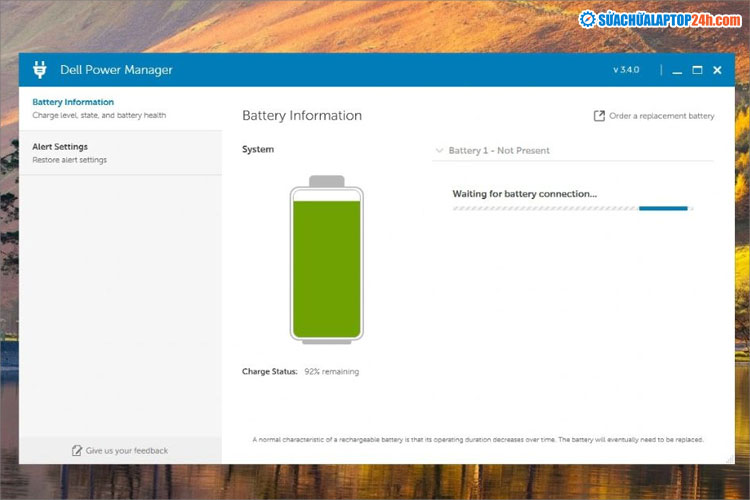This screenshot has height=500, width=750.
Task: Click the battery connection progress bar
Action: (x=573, y=208)
